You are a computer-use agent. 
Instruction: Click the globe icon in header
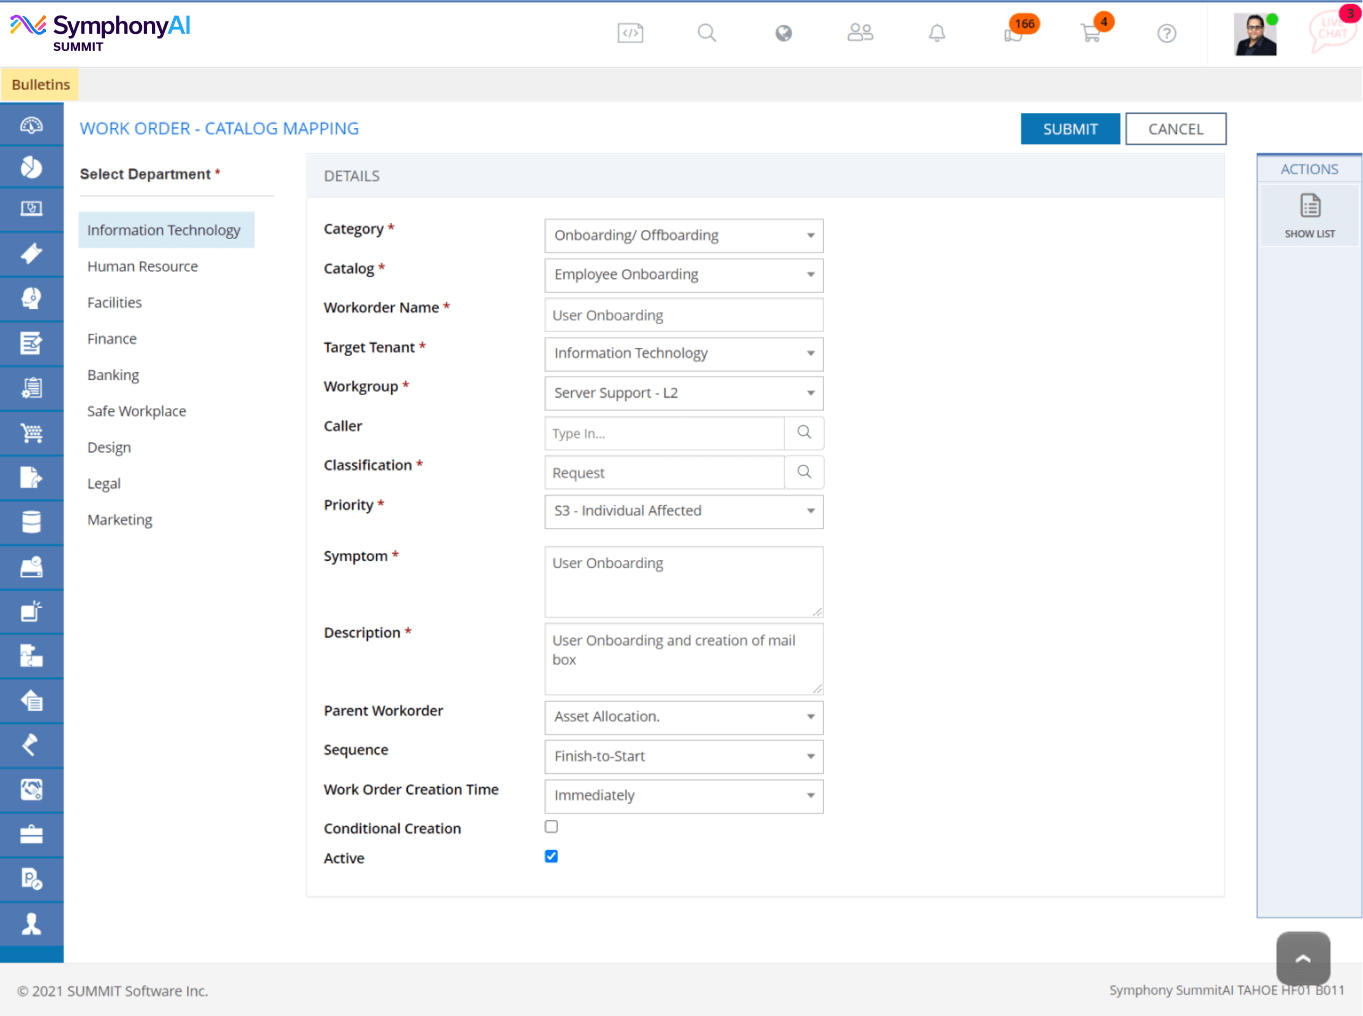784,33
